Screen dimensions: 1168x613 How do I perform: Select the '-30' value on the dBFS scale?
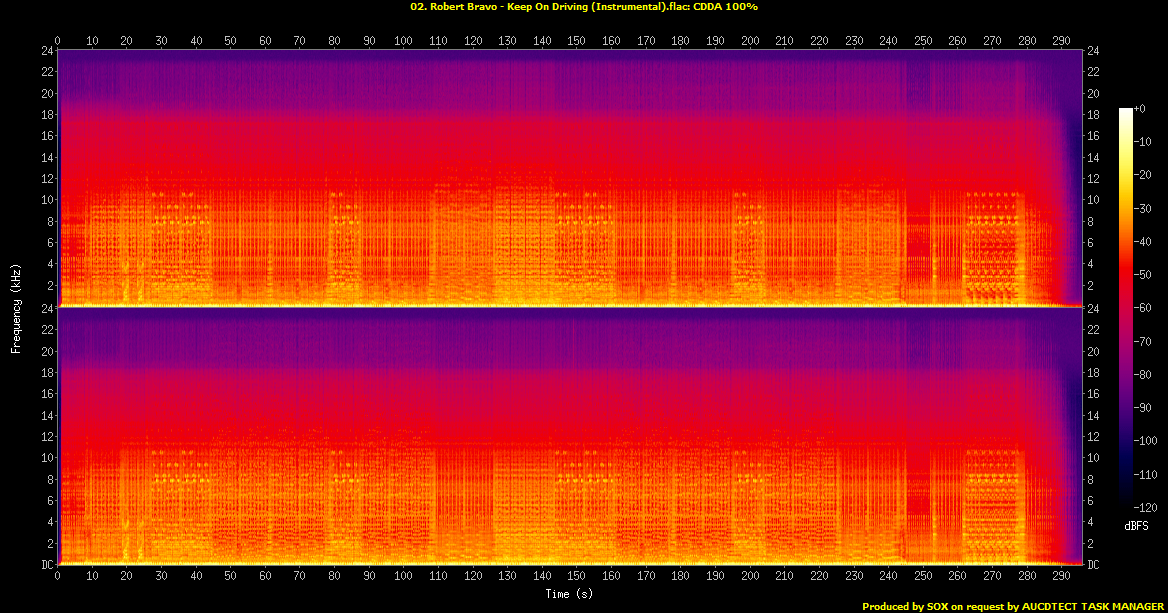(1142, 209)
